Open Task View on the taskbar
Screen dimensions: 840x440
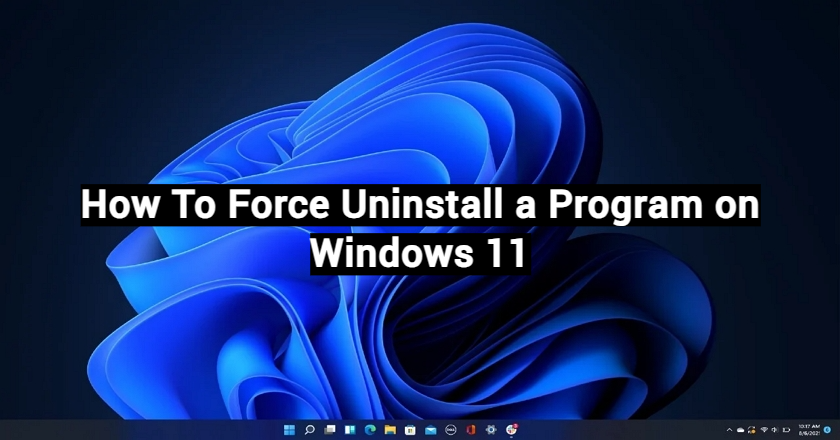pyautogui.click(x=330, y=429)
